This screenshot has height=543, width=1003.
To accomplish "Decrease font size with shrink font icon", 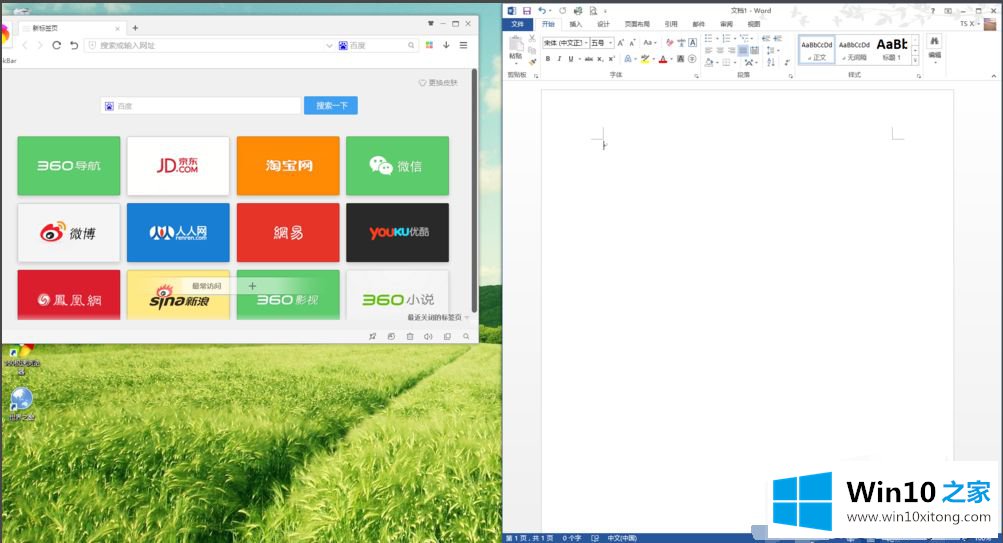I will coord(632,43).
